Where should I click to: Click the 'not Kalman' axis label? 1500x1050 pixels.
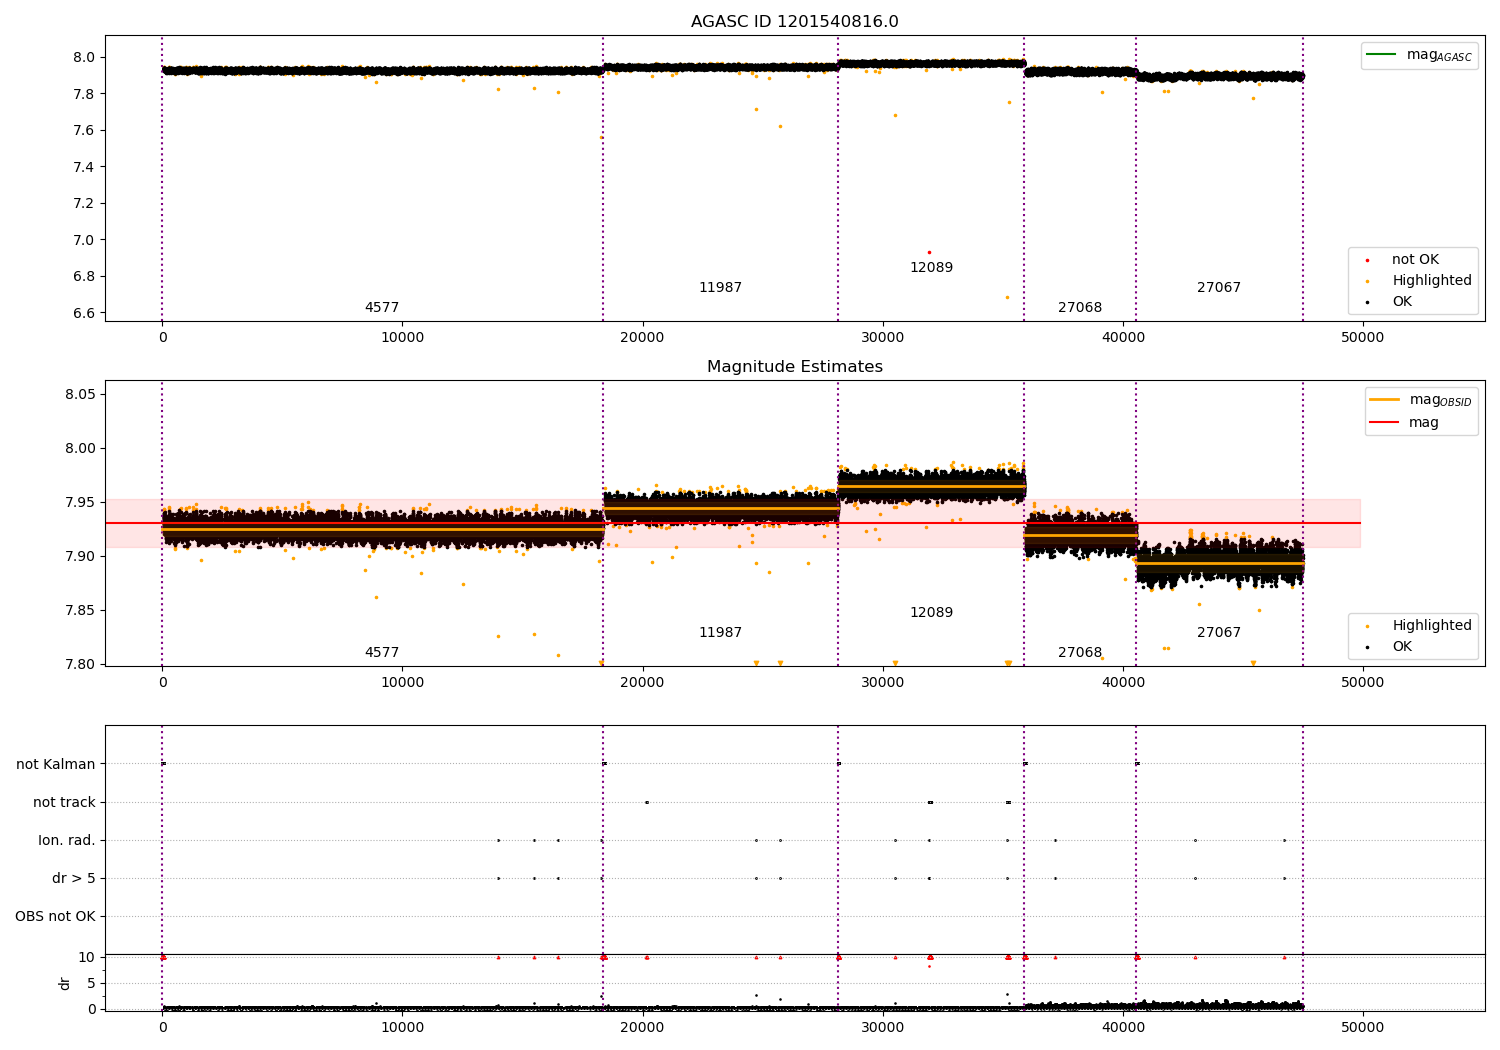(x=56, y=765)
